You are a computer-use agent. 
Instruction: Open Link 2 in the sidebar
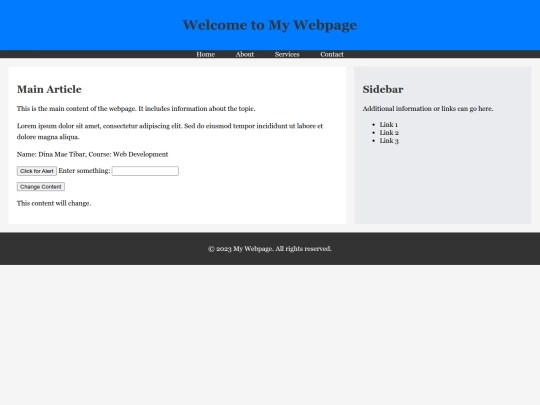(x=389, y=133)
